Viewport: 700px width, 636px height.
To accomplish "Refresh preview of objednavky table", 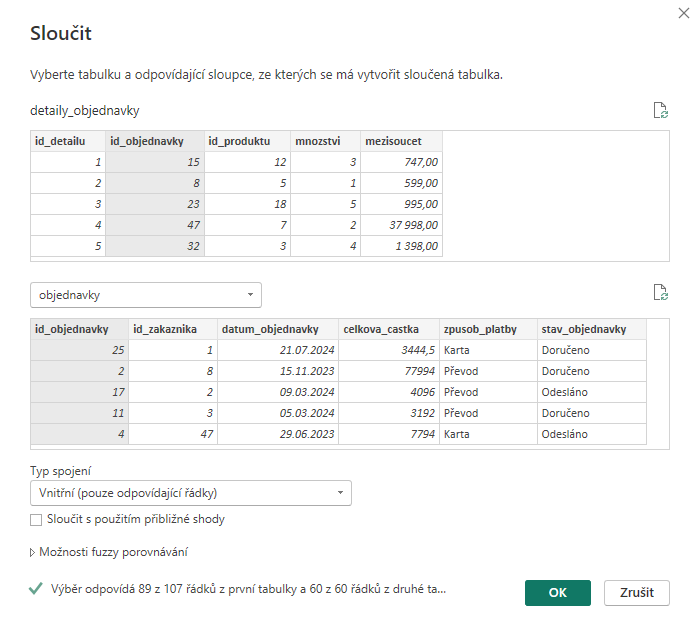I will (659, 293).
